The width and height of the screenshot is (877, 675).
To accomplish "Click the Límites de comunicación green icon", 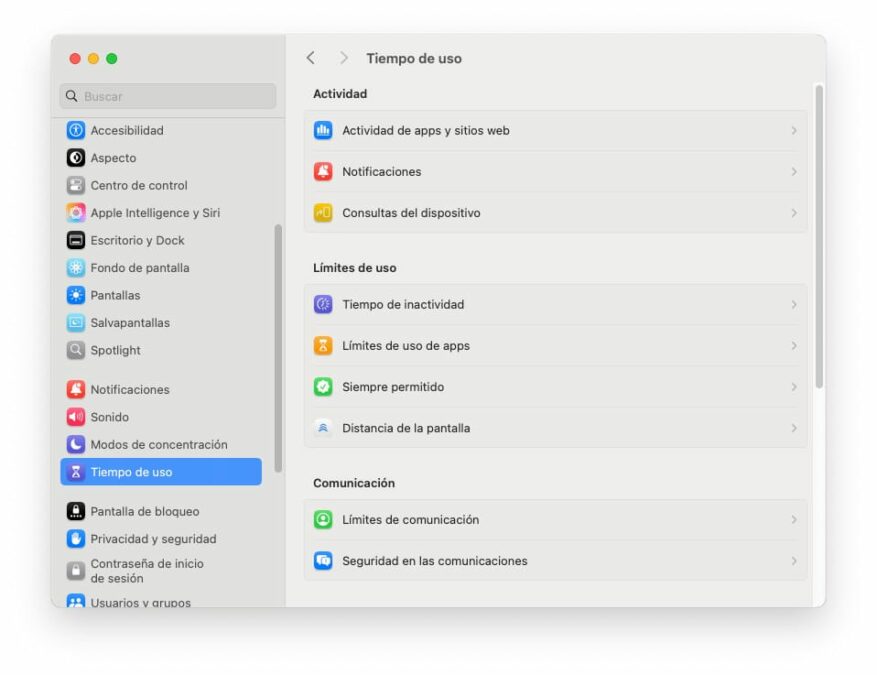I will pyautogui.click(x=323, y=520).
